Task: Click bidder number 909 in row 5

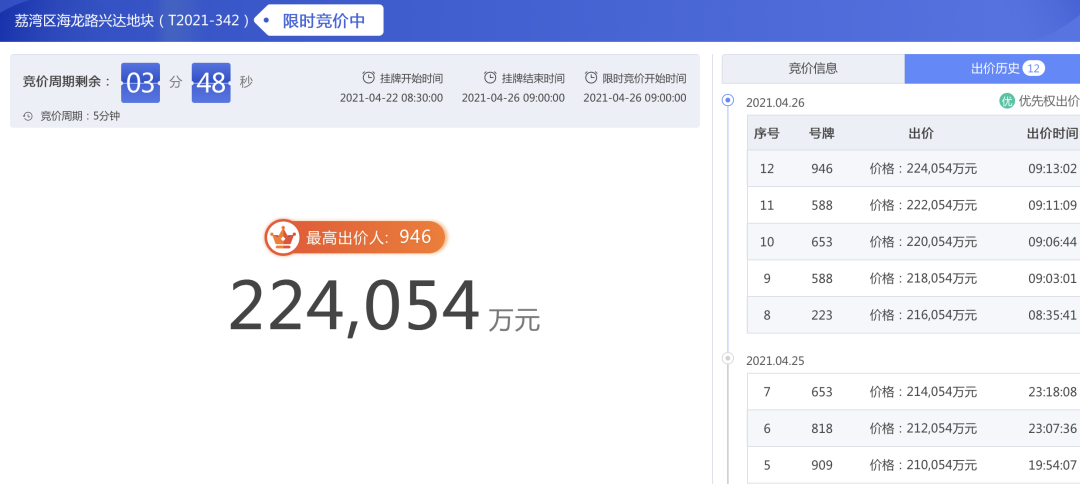Action: (x=822, y=465)
